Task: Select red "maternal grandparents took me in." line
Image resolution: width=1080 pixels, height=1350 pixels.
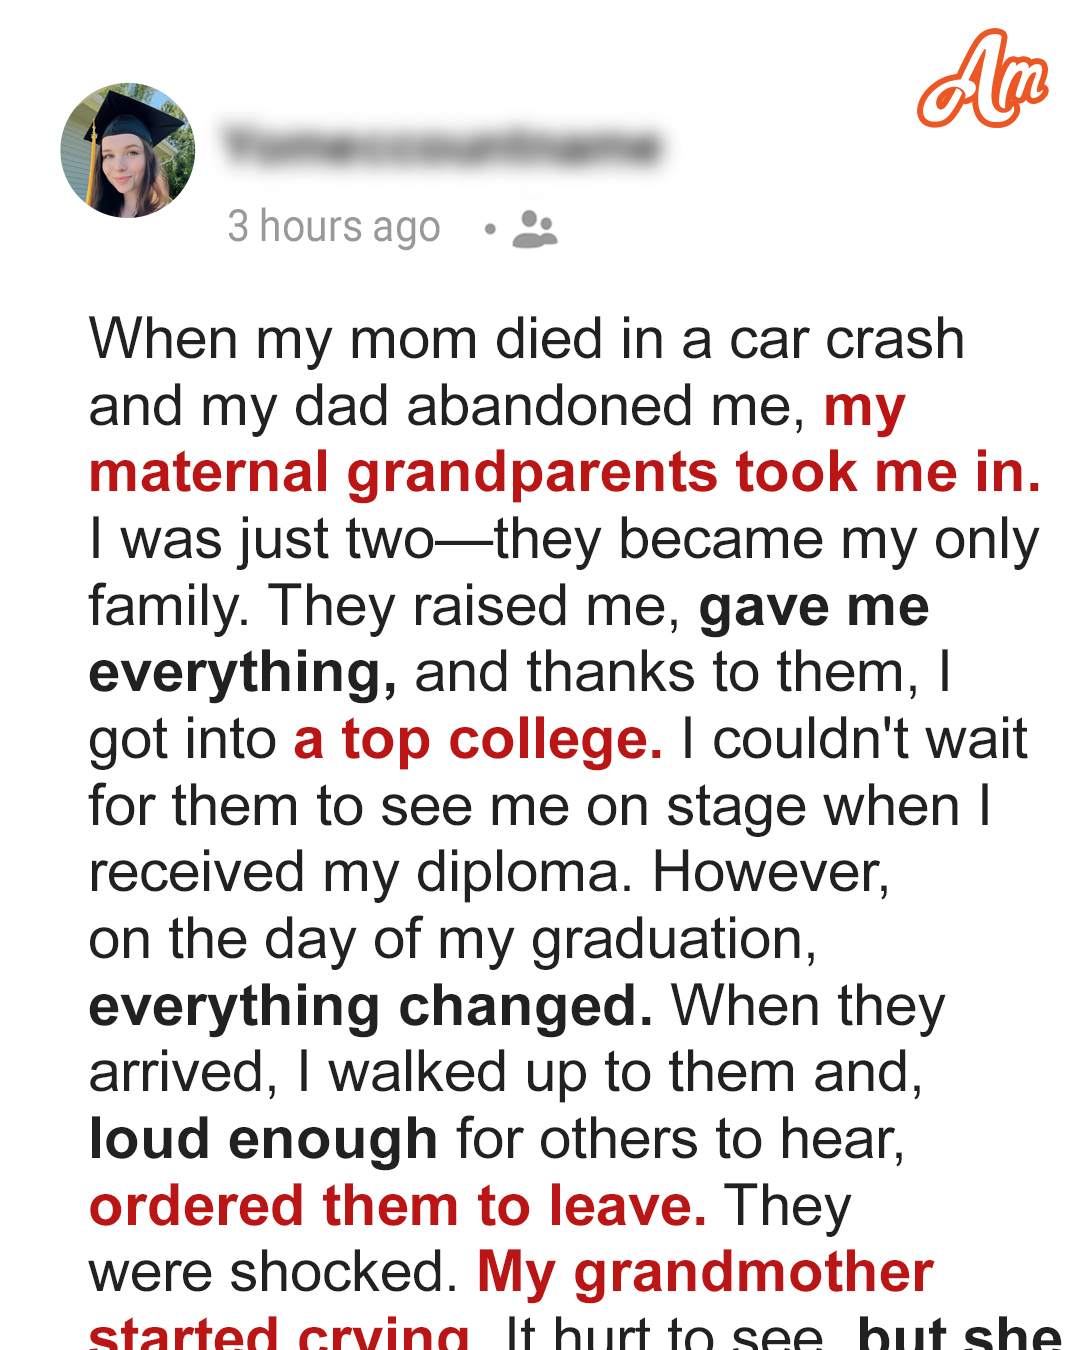Action: tap(565, 473)
